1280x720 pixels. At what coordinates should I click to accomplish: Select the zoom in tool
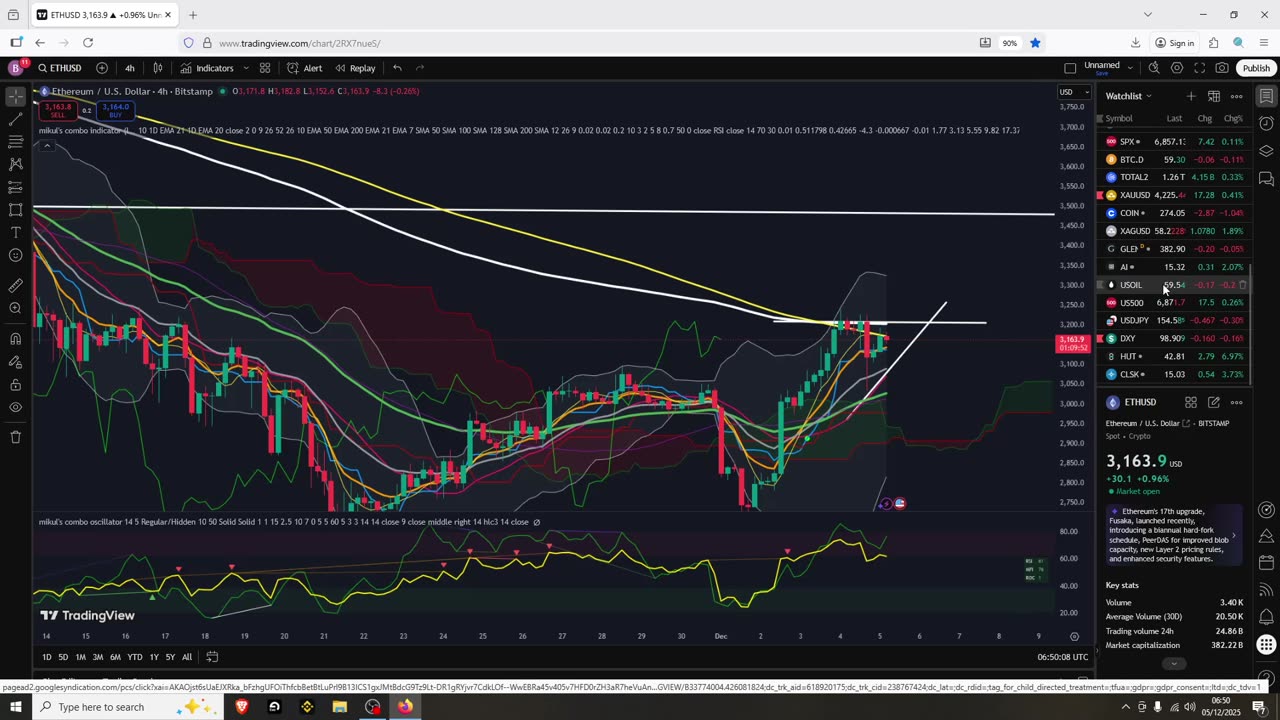pos(15,308)
